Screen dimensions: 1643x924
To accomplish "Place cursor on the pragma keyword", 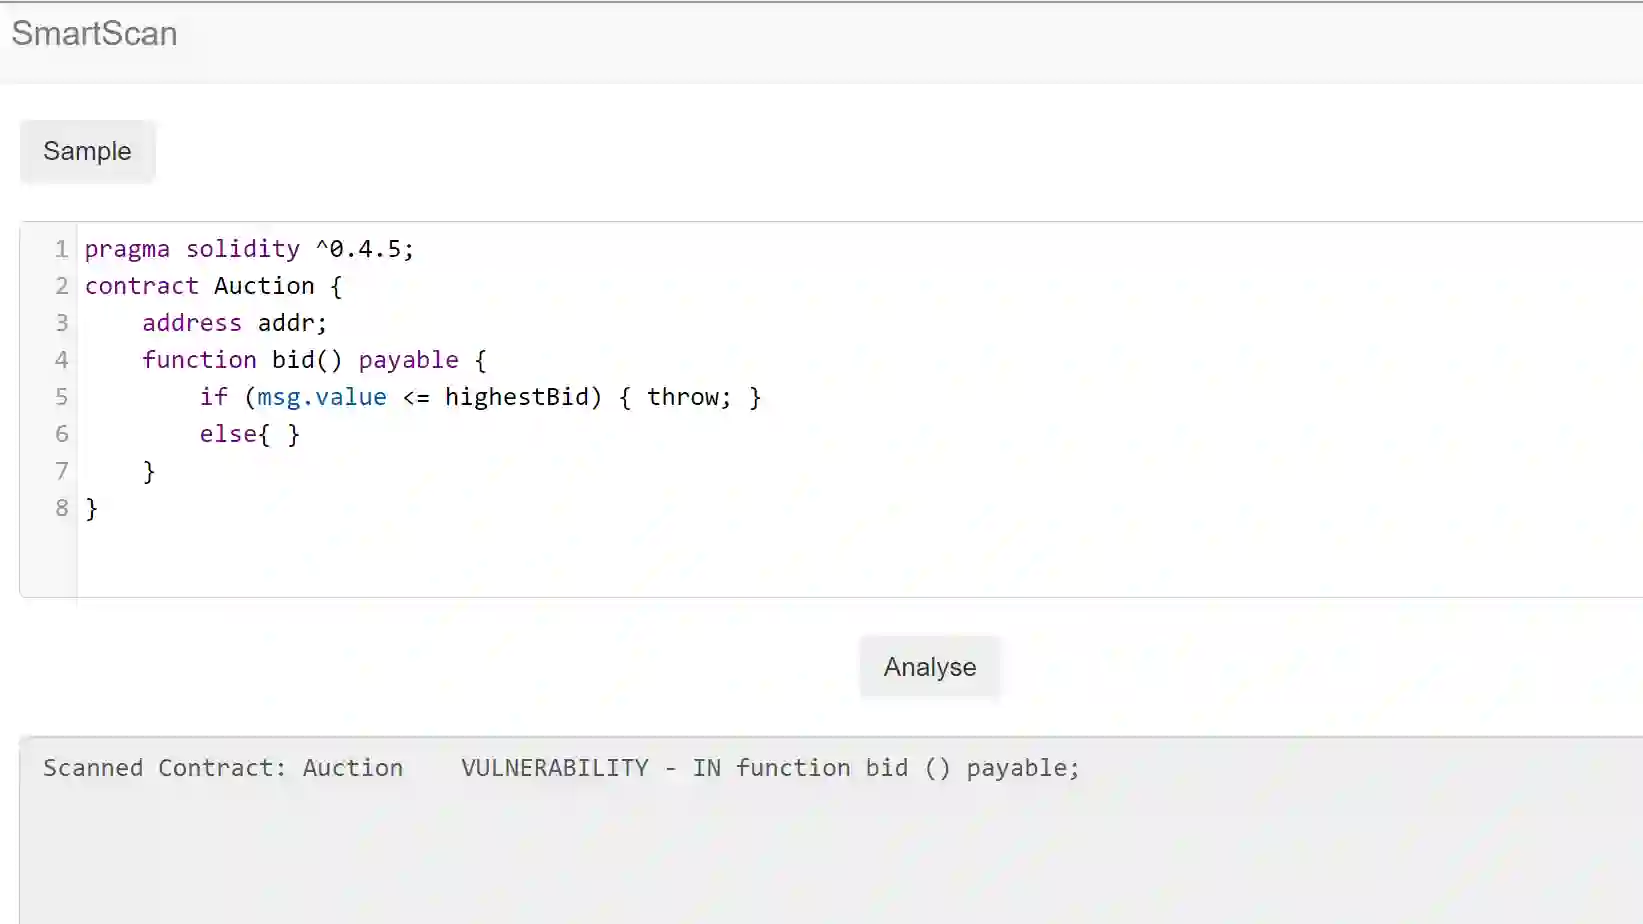I will coord(127,249).
